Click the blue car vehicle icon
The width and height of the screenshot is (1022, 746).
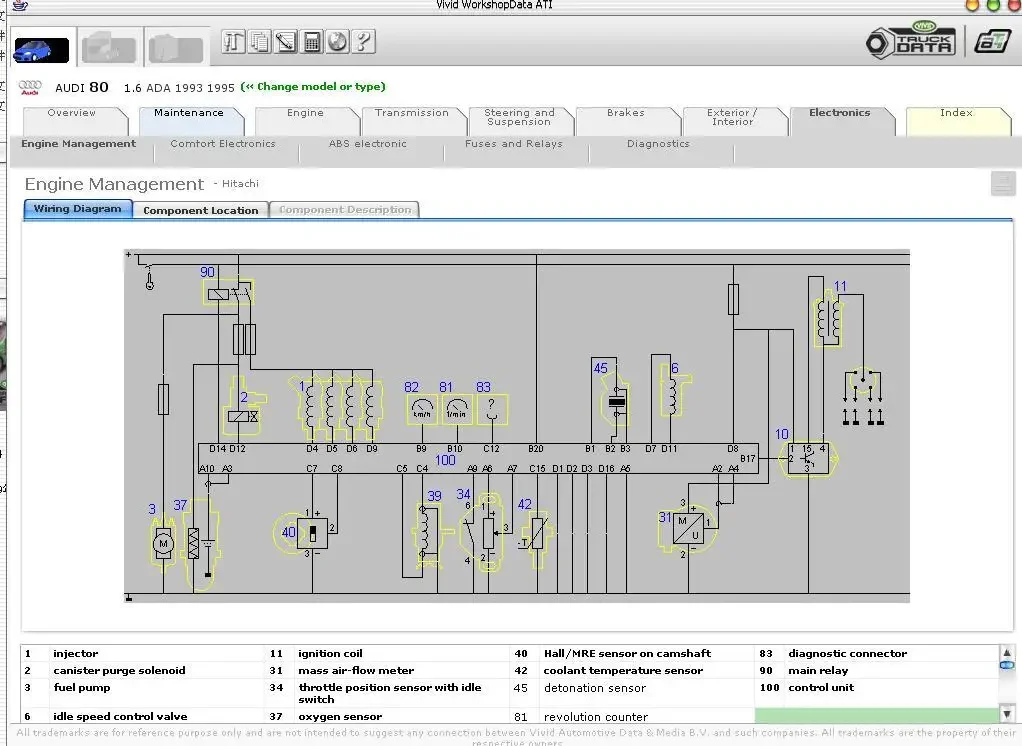[x=42, y=50]
